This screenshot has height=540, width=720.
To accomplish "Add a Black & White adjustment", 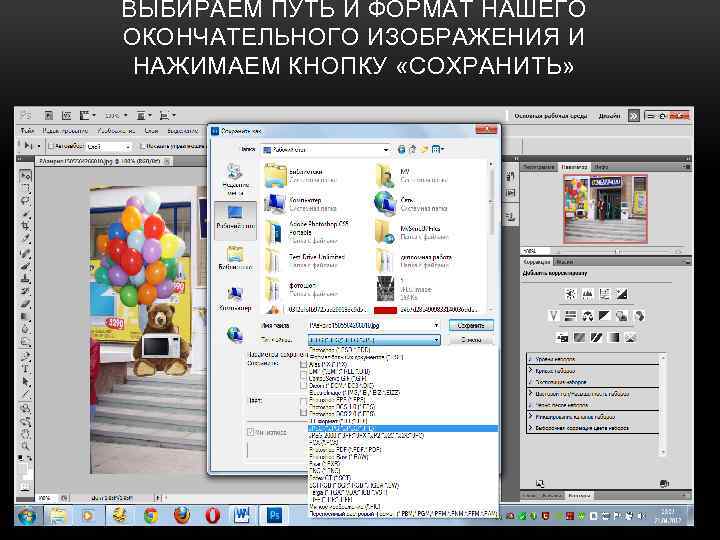I will coord(604,316).
